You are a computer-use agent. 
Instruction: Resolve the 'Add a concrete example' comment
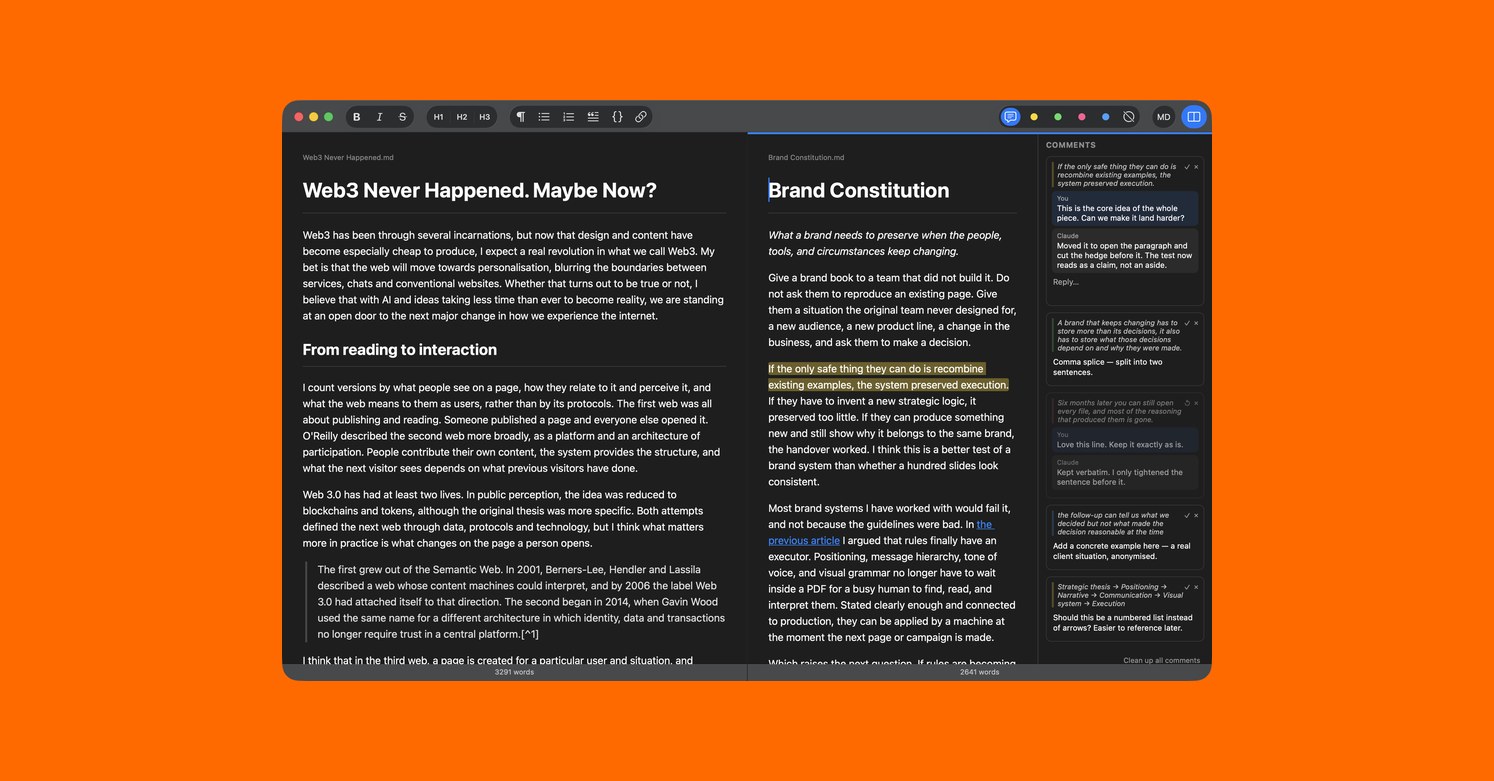pyautogui.click(x=1187, y=515)
